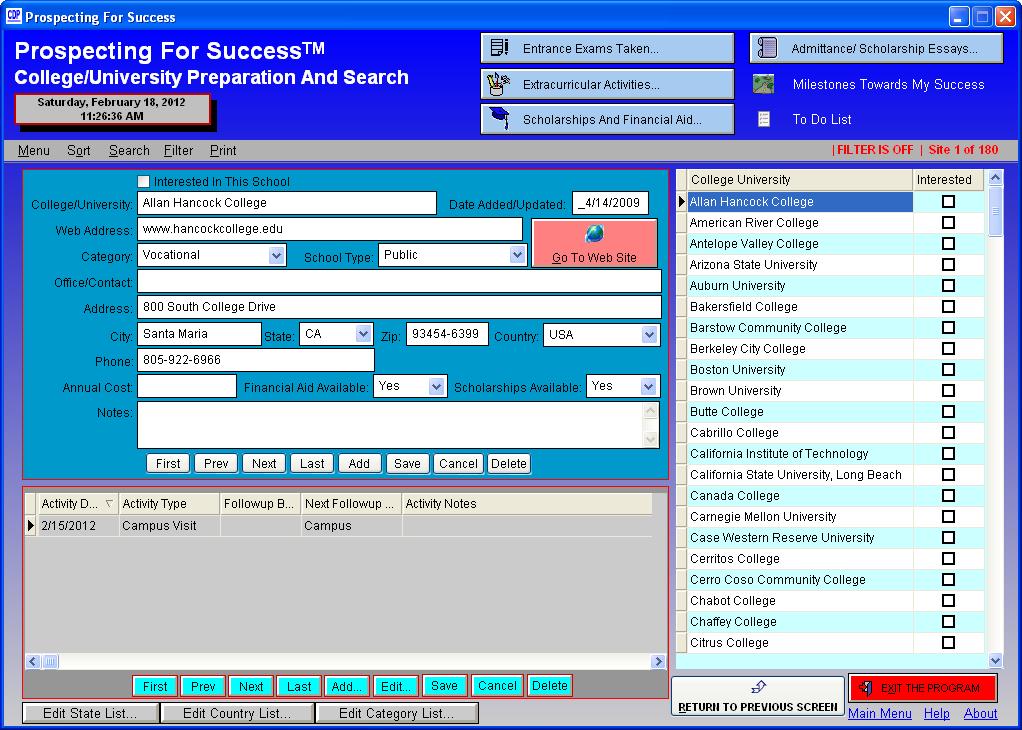
Task: Click school record Add button
Action: pos(359,463)
